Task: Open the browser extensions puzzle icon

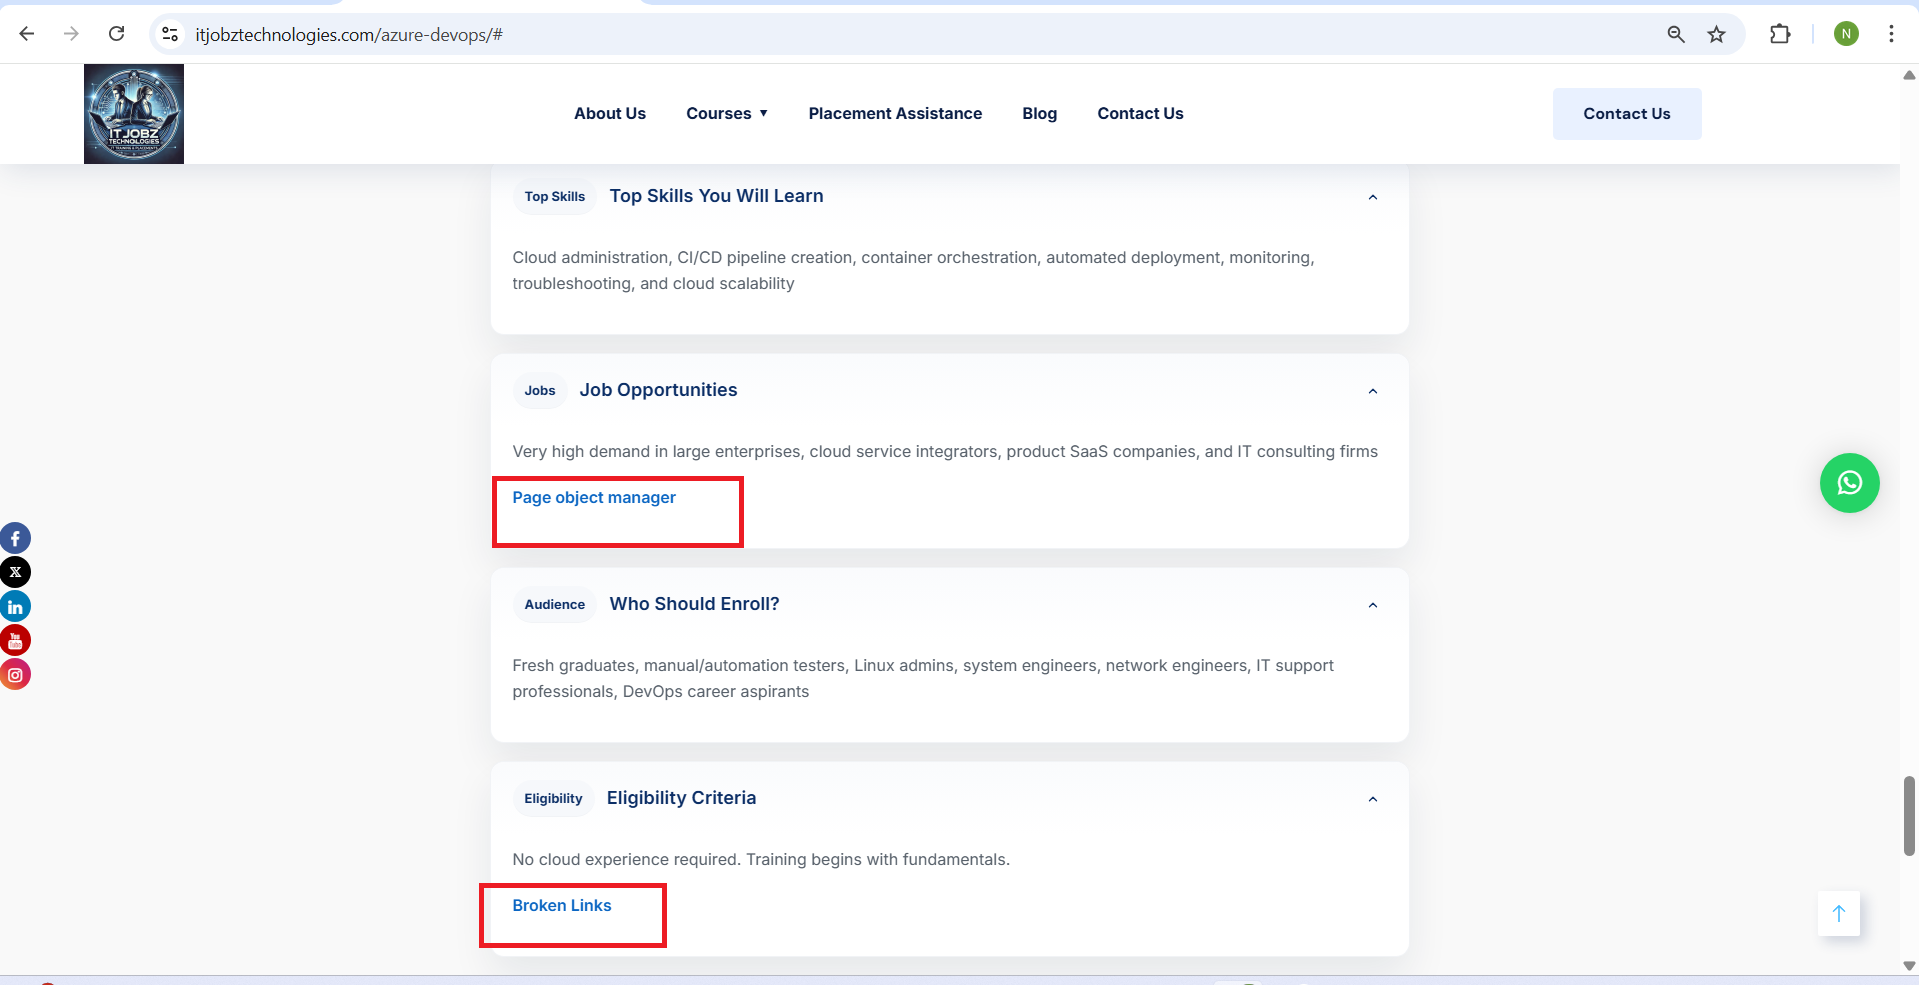Action: 1780,35
